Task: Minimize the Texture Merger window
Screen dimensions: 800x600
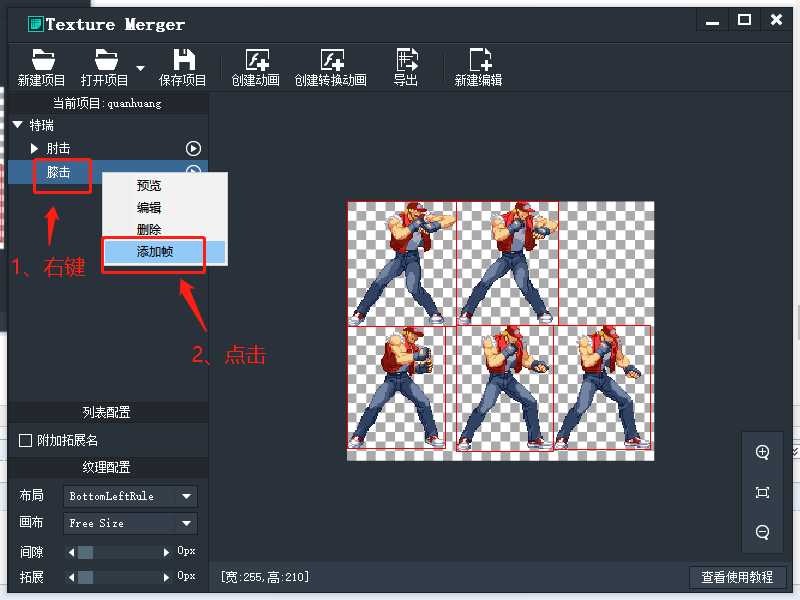Action: (712, 21)
